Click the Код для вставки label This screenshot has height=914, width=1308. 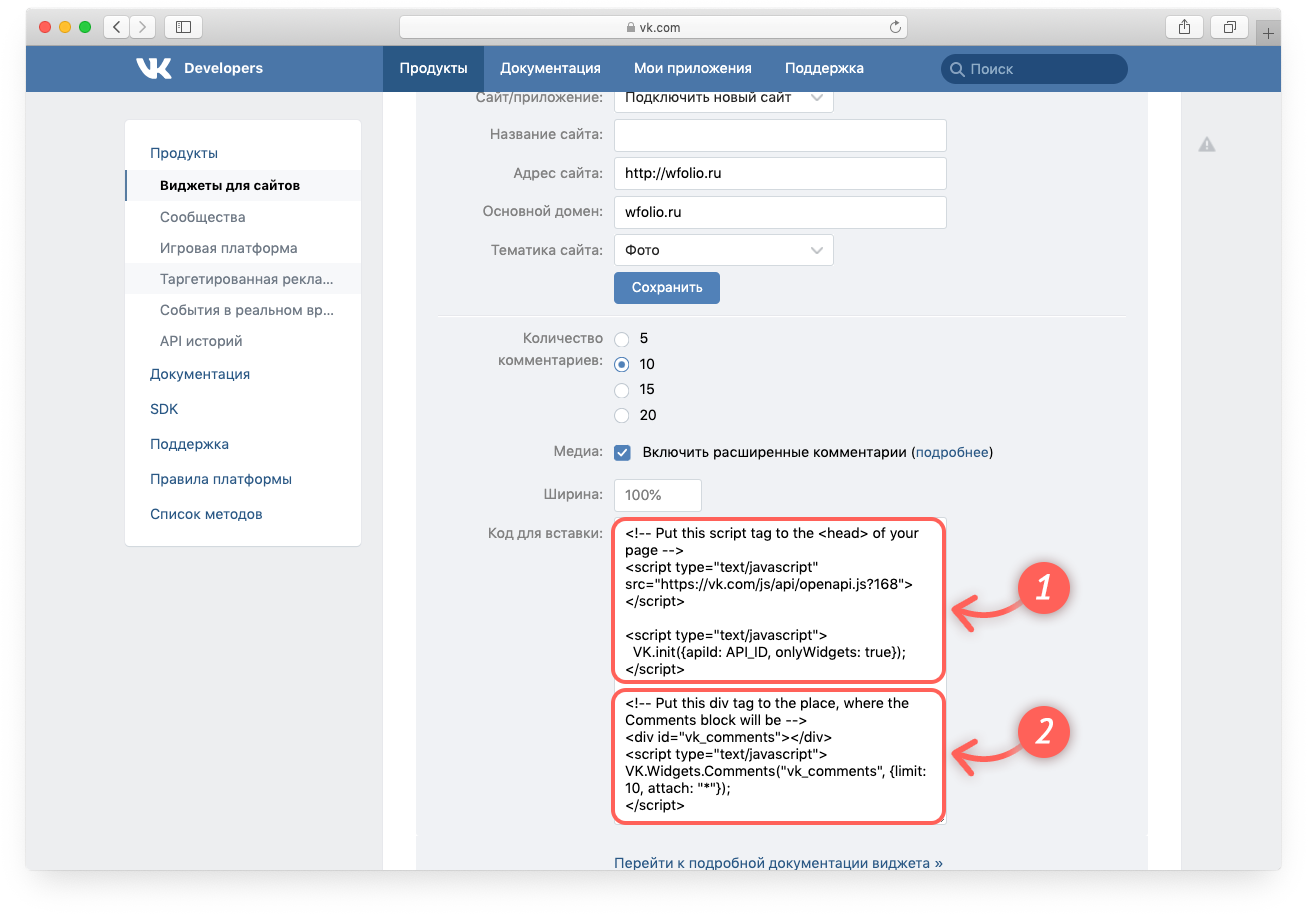(545, 533)
